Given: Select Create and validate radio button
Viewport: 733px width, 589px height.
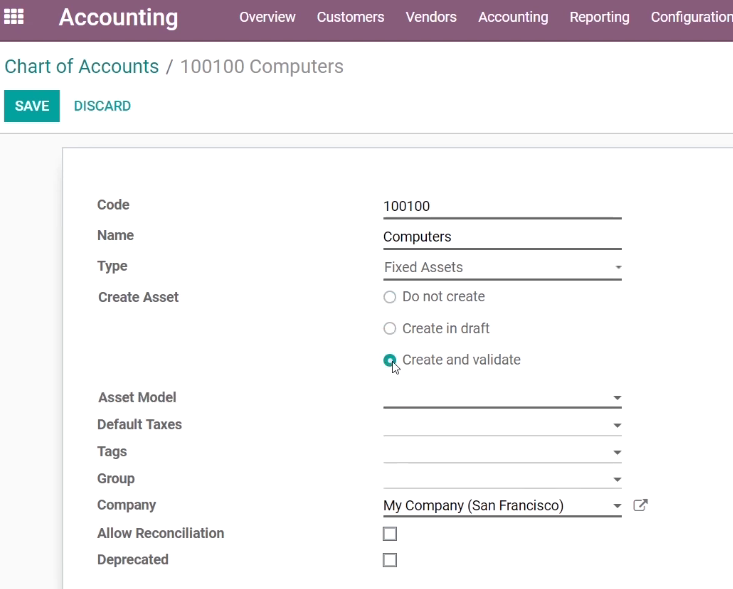Looking at the screenshot, I should click(x=389, y=360).
